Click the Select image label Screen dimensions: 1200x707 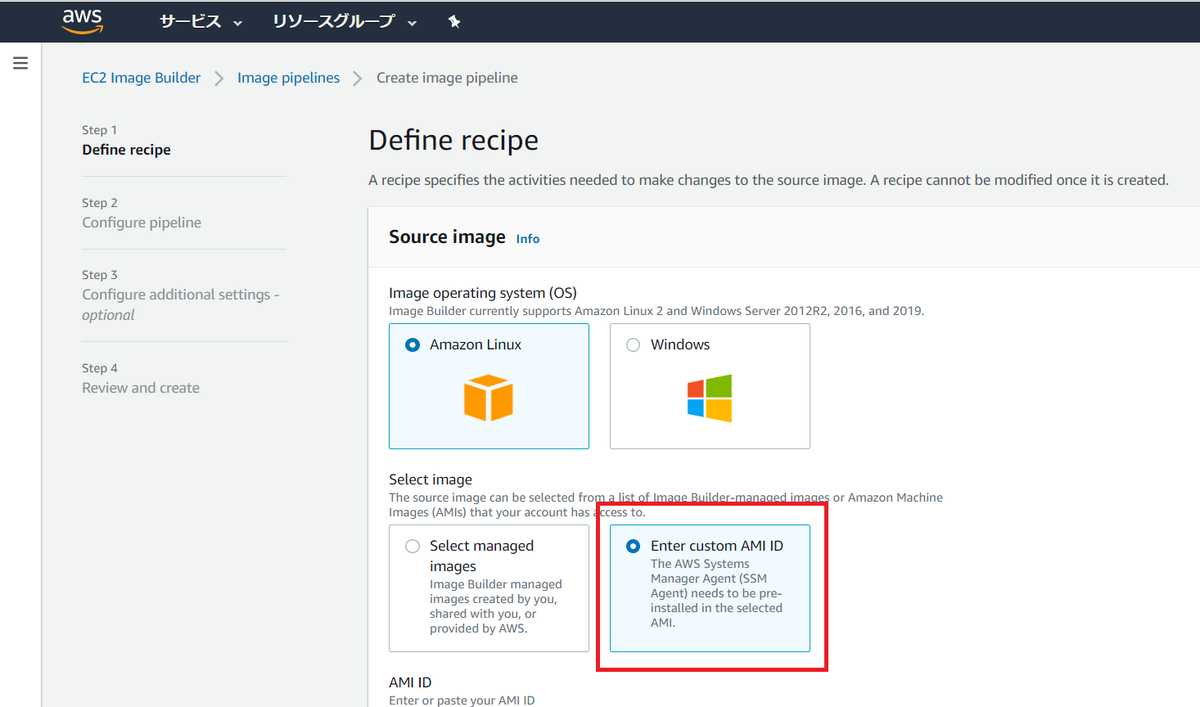(x=430, y=479)
